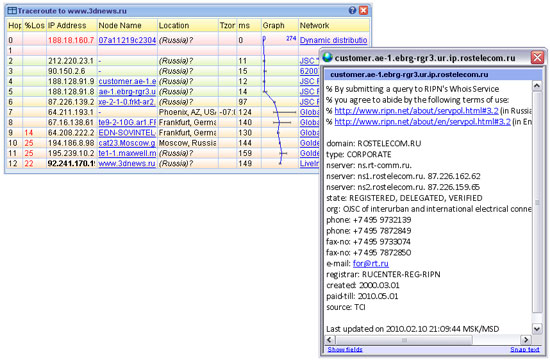
Task: Open the te1-1.maxwell.m node link
Action: [127, 153]
